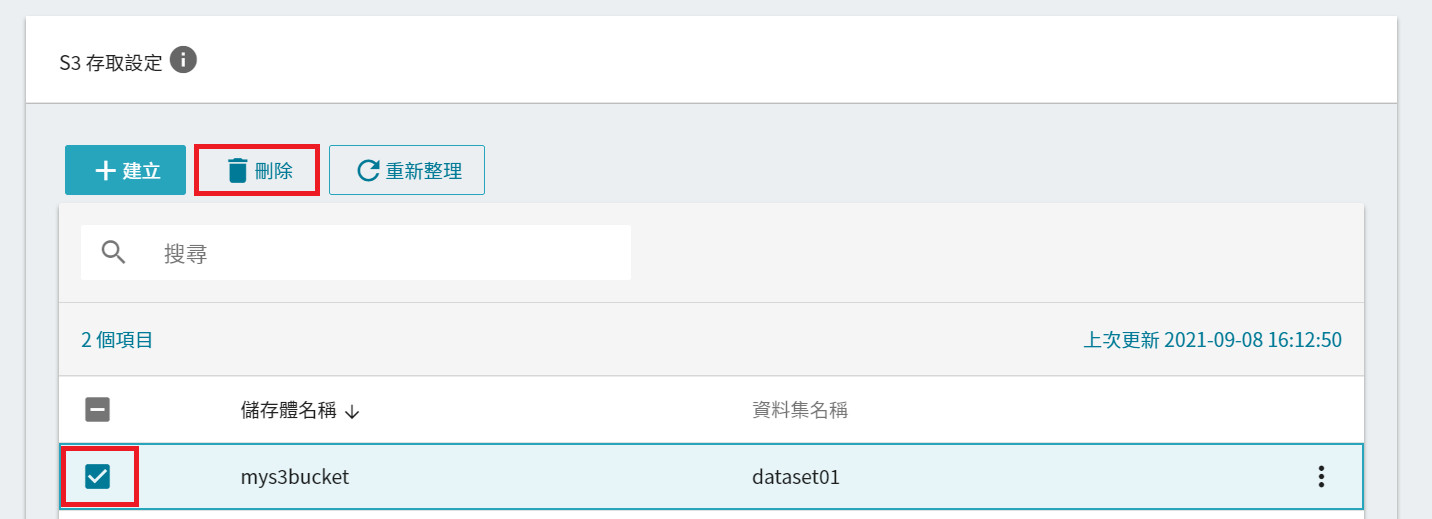Select the mys3bucket bucket name
The height and width of the screenshot is (519, 1432).
point(295,477)
